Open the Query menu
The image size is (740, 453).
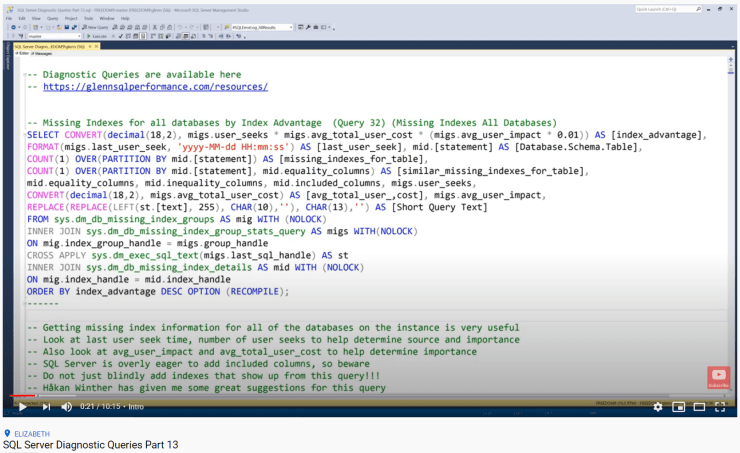pyautogui.click(x=52, y=18)
